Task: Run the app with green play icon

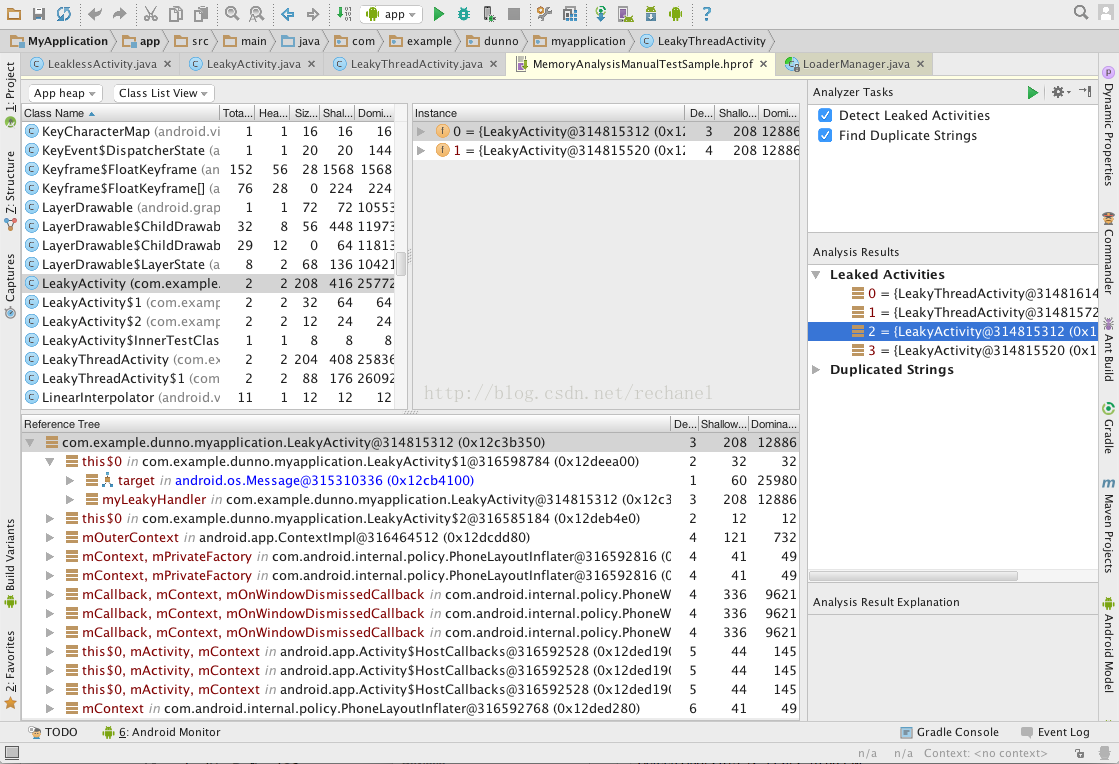Action: (x=439, y=14)
